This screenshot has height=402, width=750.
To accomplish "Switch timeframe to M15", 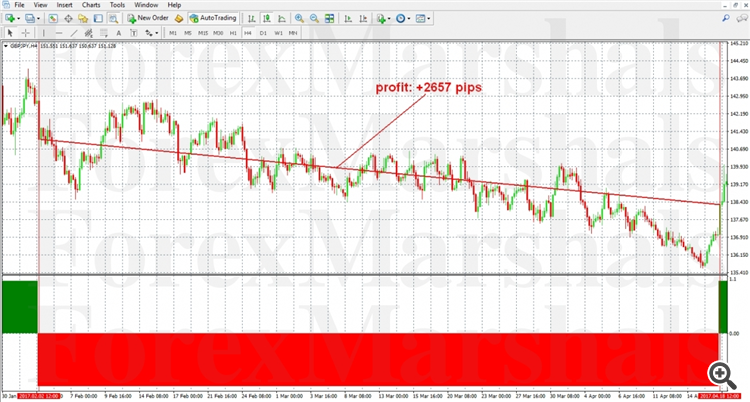I will (203, 33).
